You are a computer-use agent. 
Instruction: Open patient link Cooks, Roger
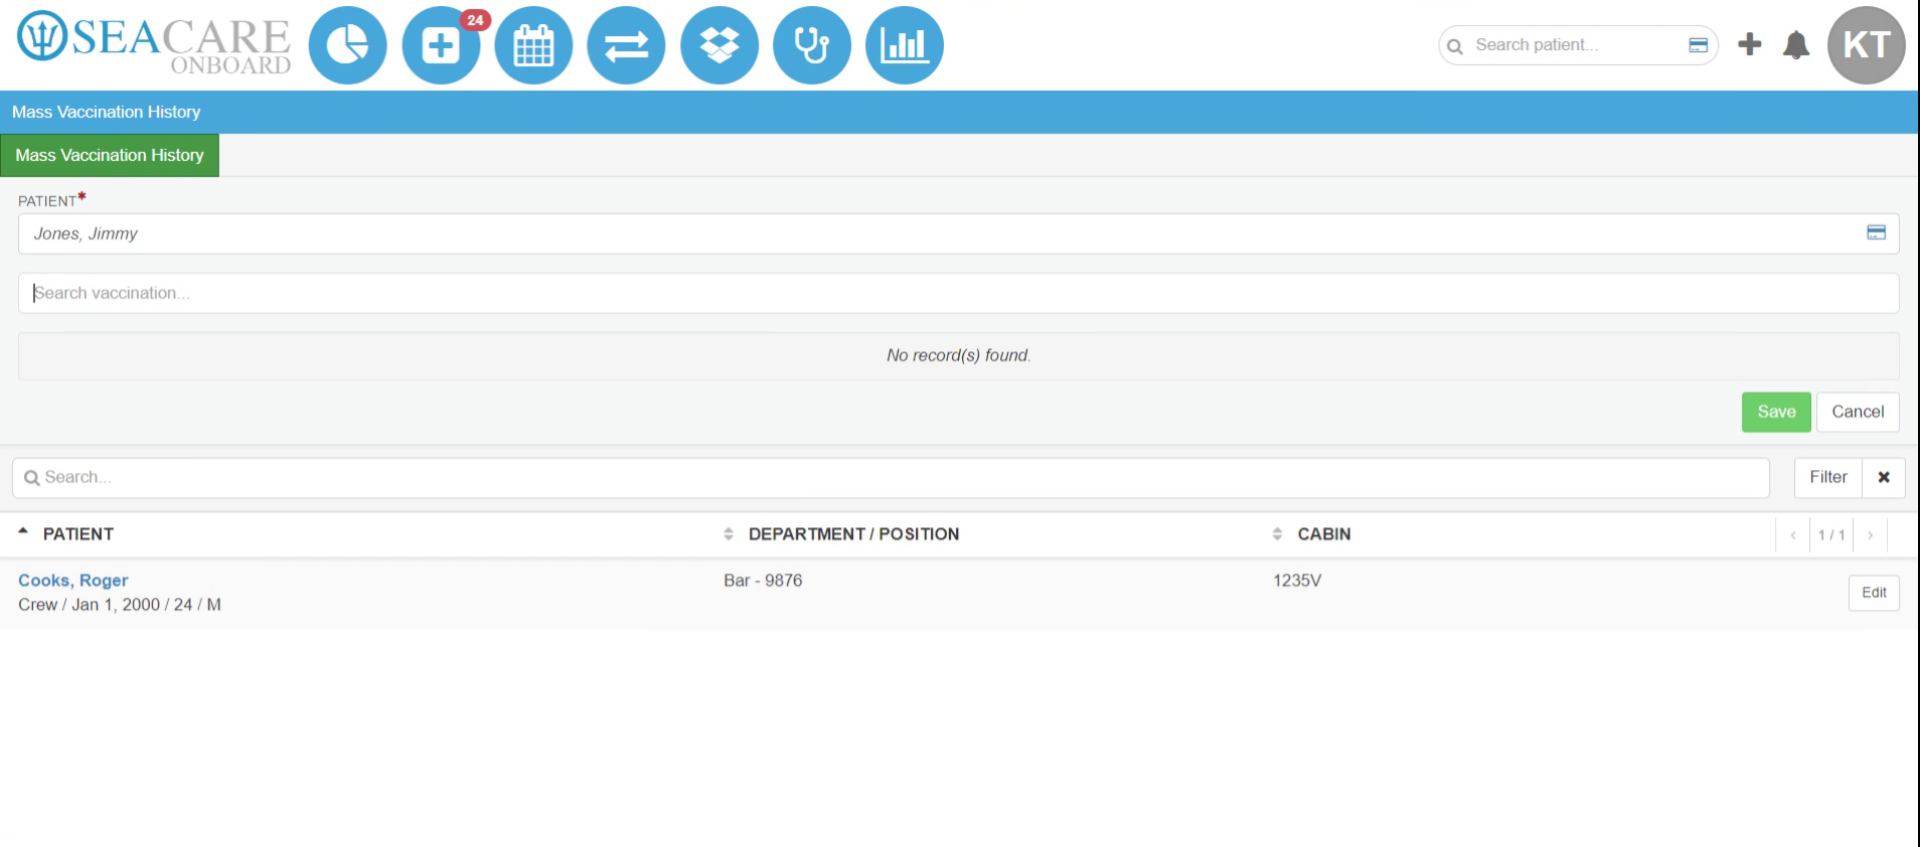(x=73, y=580)
